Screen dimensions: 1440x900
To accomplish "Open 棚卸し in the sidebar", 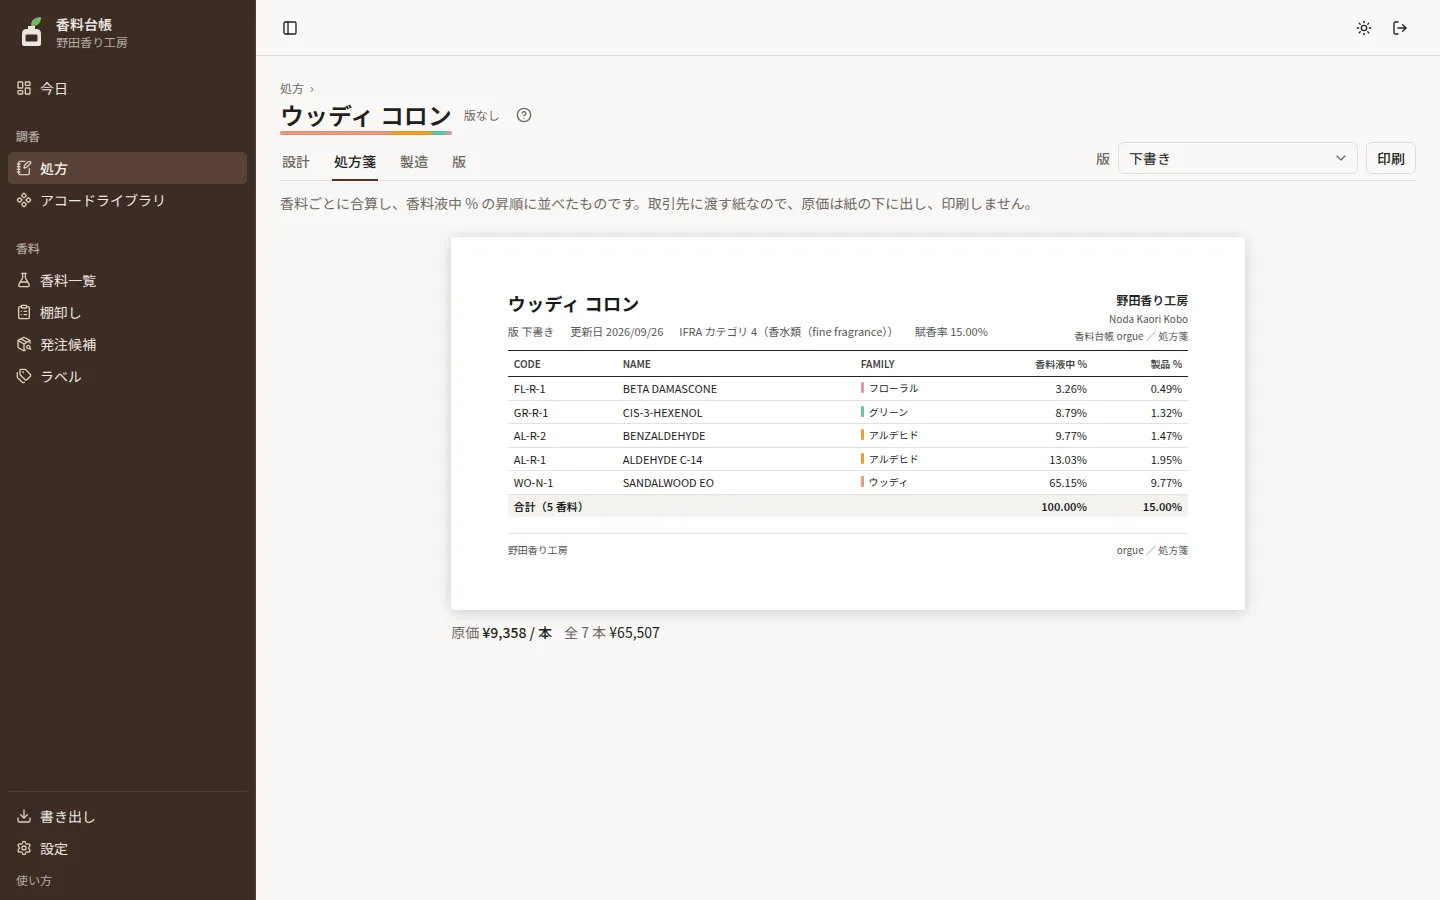I will (127, 312).
